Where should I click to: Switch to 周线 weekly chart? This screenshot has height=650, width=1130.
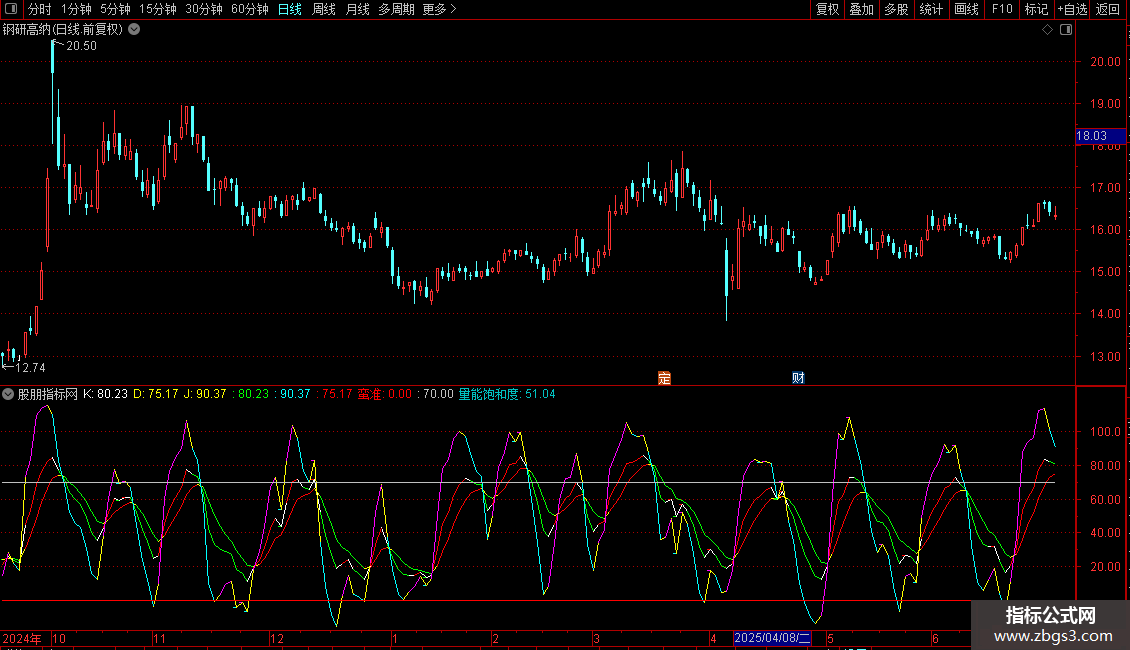pyautogui.click(x=324, y=9)
